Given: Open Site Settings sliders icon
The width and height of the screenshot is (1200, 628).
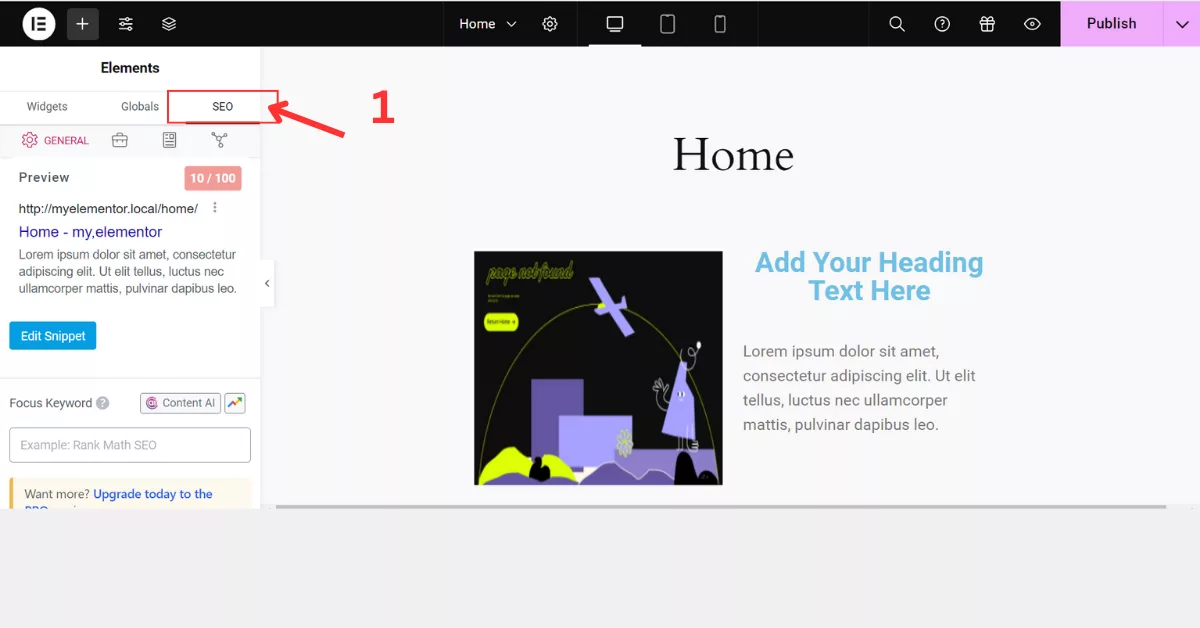Looking at the screenshot, I should [126, 24].
